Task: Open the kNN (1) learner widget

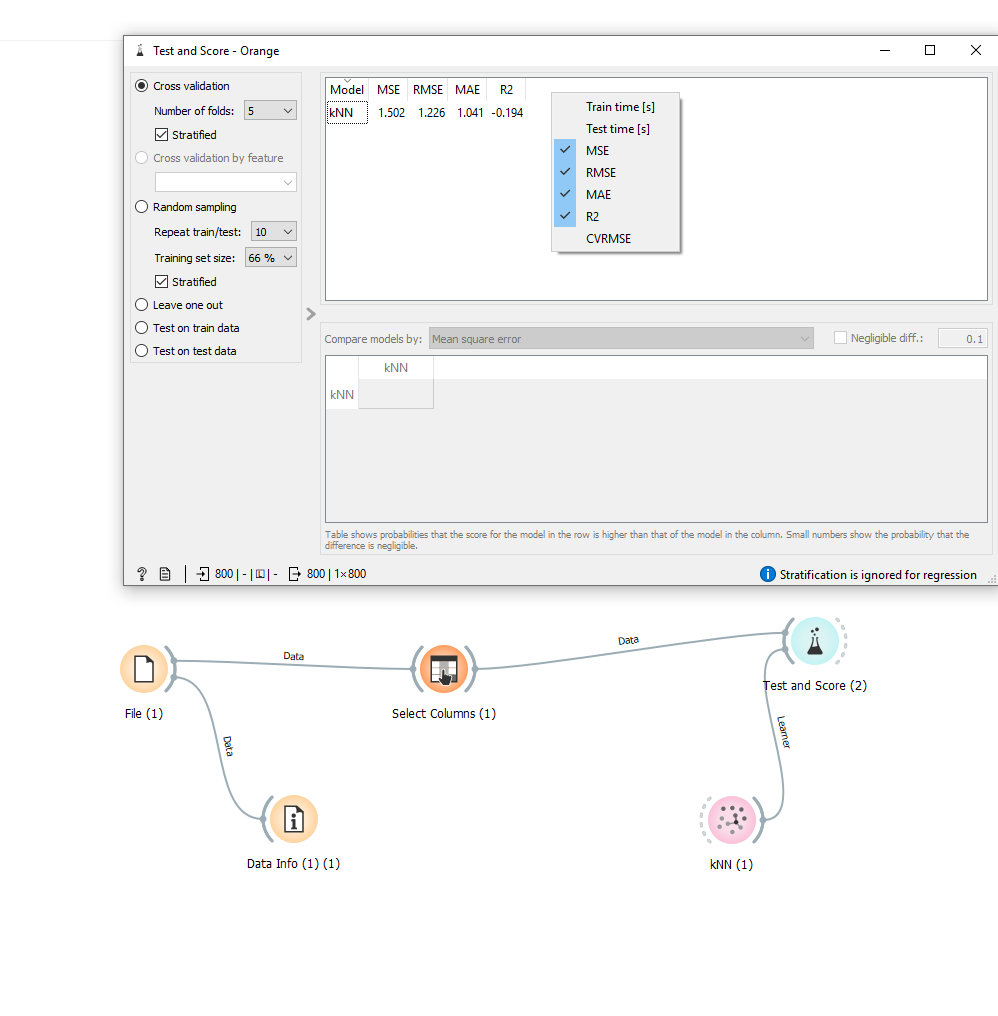Action: pyautogui.click(x=732, y=819)
